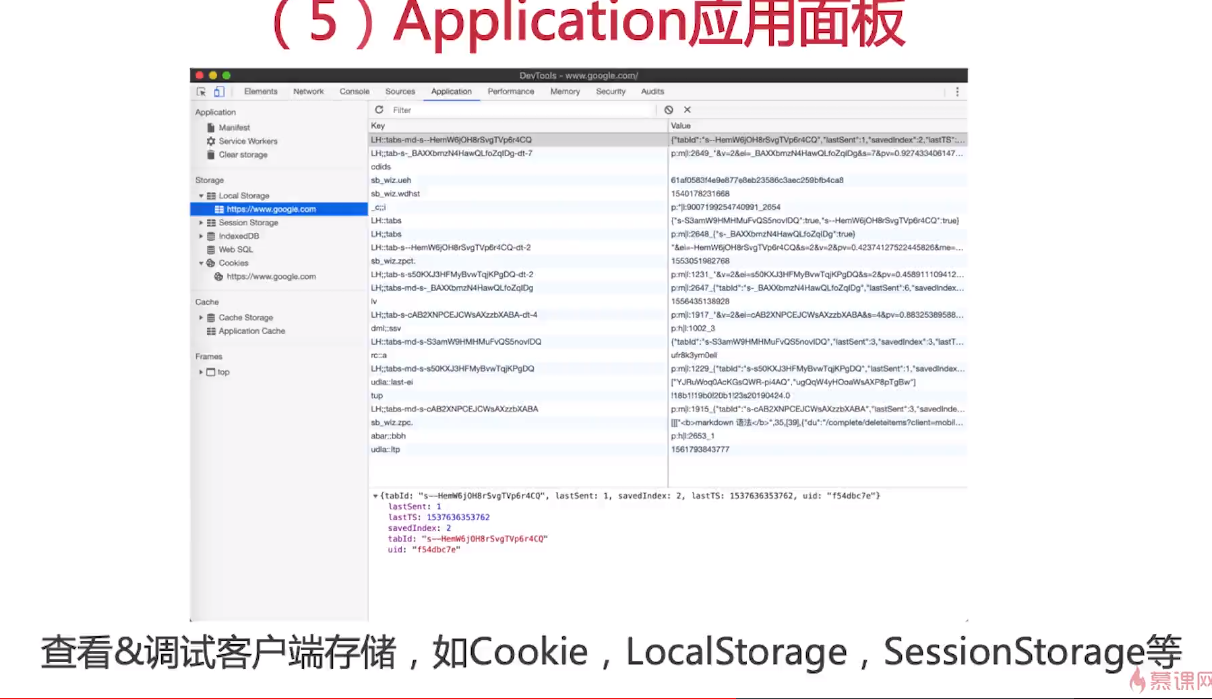Activate the inspect element picker icon
Screen dimensions: 1212x699
pyautogui.click(x=202, y=92)
